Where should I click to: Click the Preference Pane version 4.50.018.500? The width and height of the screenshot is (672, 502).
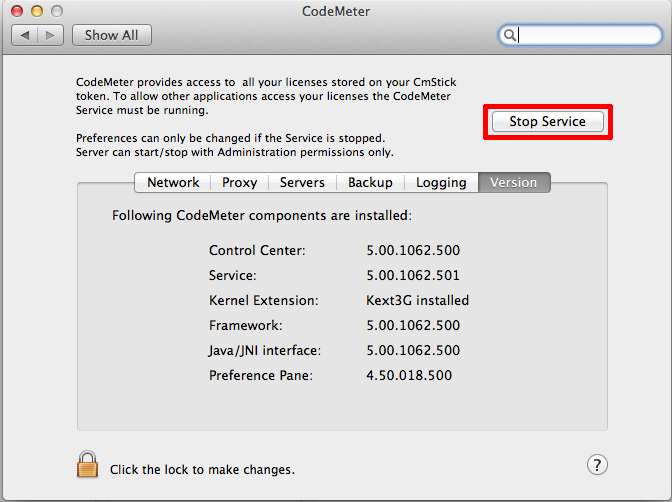click(x=409, y=376)
